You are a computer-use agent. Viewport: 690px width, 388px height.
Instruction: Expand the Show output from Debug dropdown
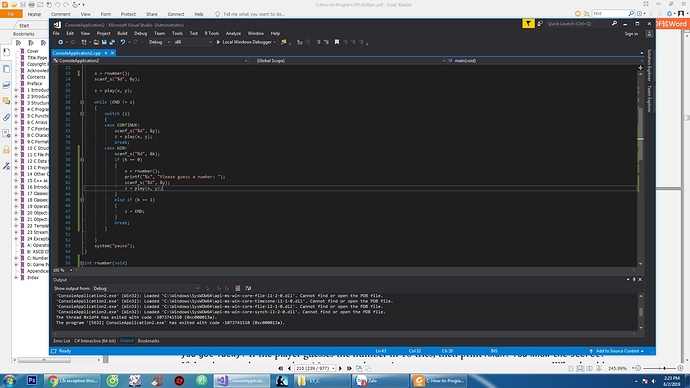[146, 288]
